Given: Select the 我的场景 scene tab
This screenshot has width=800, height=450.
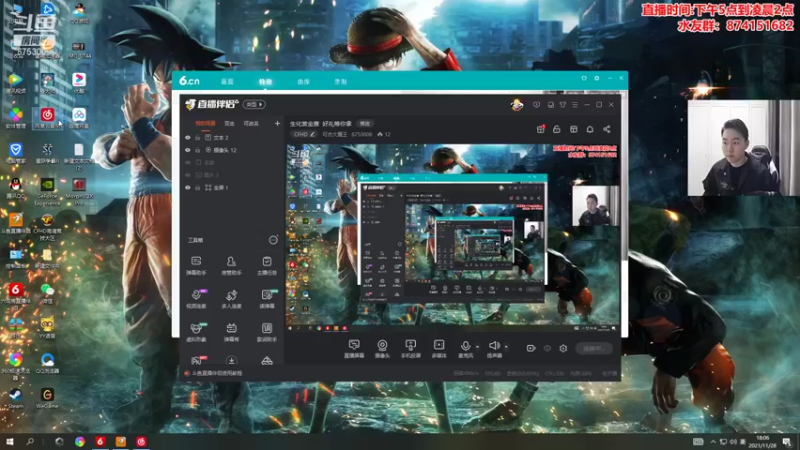Looking at the screenshot, I should (x=205, y=123).
